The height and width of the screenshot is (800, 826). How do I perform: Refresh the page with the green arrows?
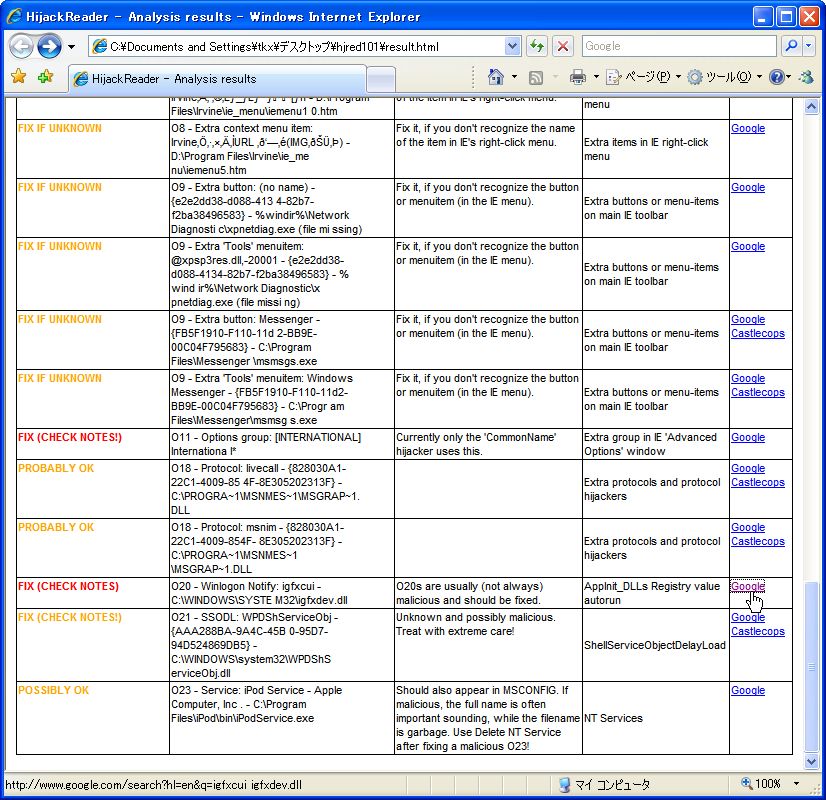coord(537,46)
